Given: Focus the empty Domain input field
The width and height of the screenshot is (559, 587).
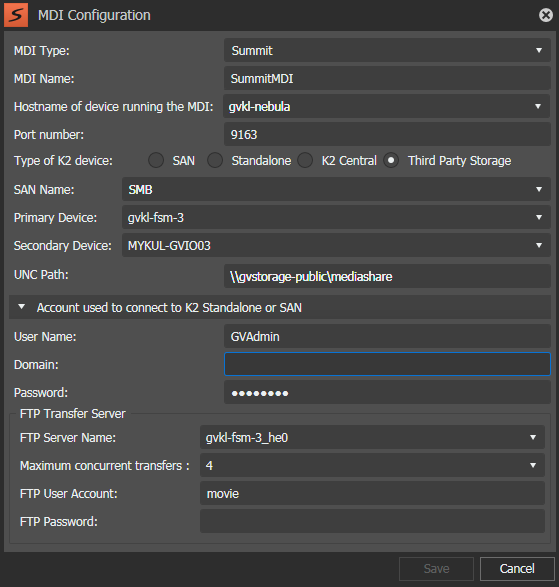Looking at the screenshot, I should coord(387,364).
